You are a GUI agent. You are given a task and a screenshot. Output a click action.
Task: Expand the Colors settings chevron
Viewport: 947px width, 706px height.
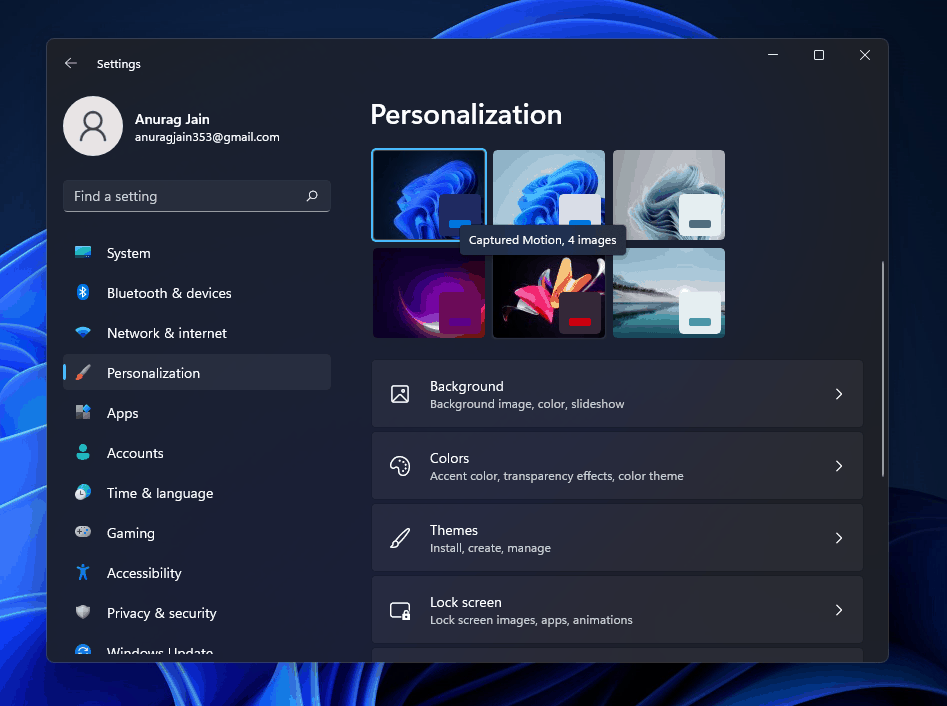839,466
